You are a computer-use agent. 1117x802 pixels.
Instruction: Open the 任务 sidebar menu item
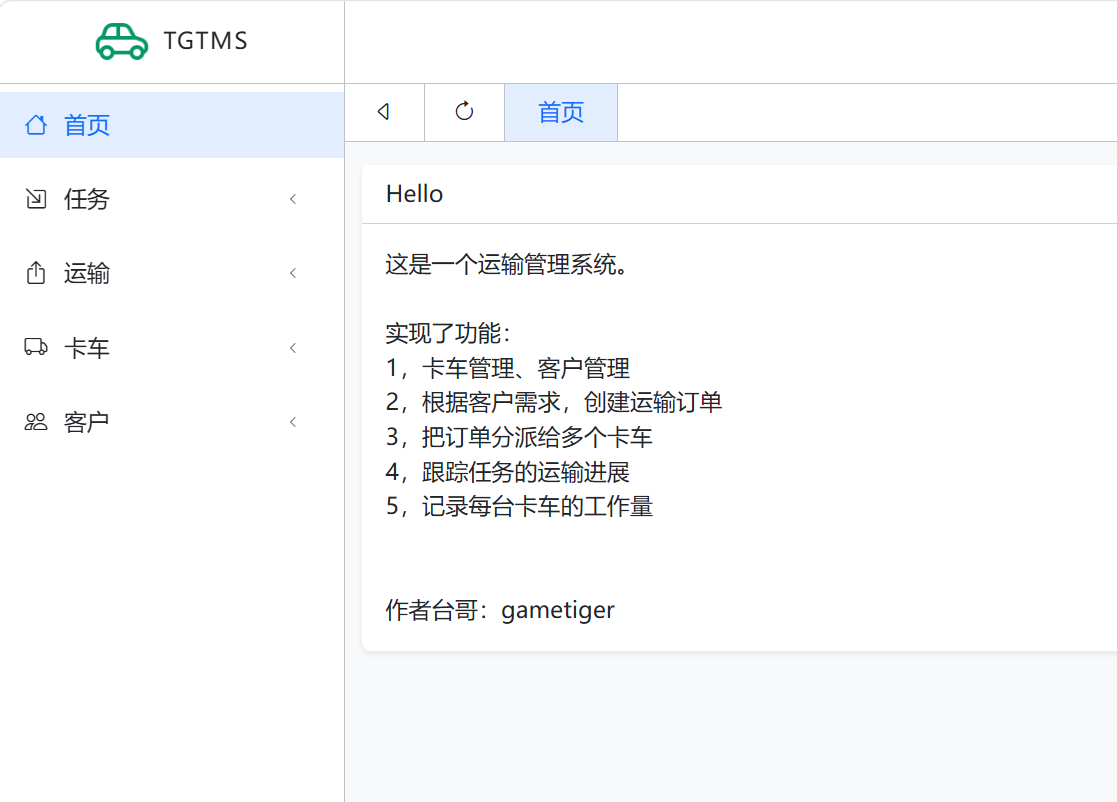point(172,199)
